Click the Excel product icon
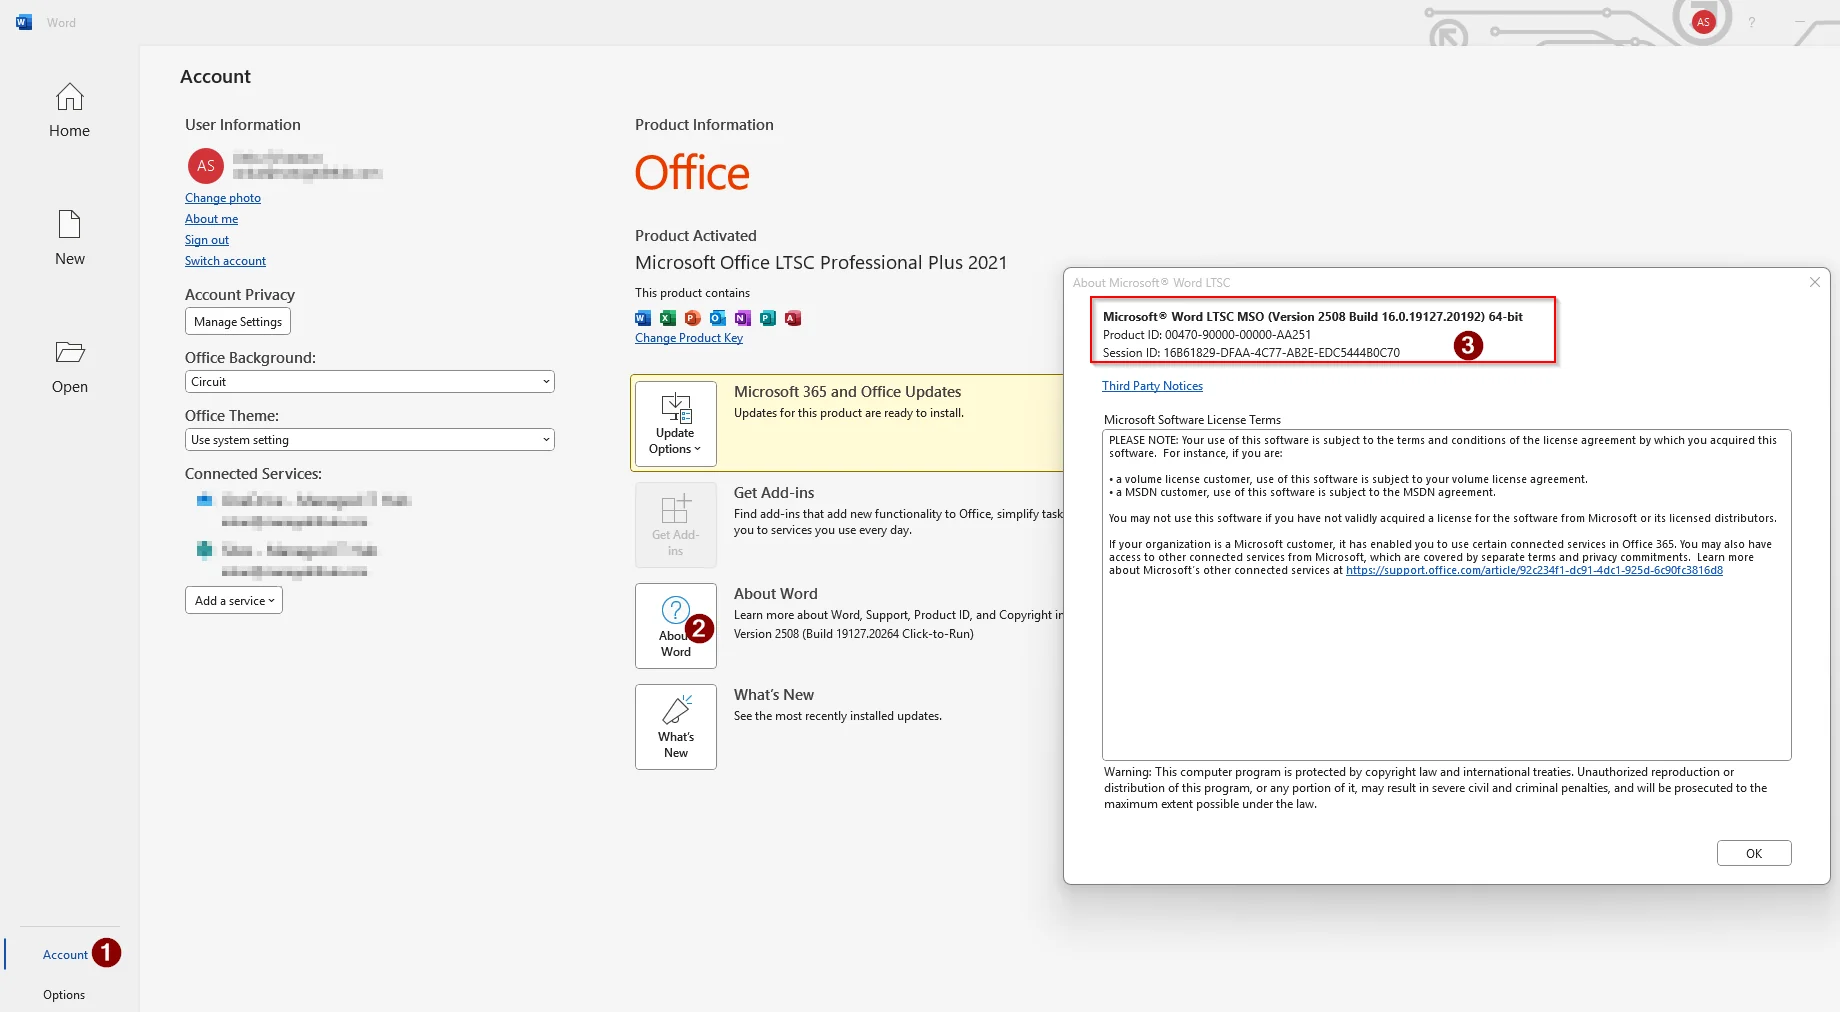Screen dimensions: 1840x1012 (668, 318)
